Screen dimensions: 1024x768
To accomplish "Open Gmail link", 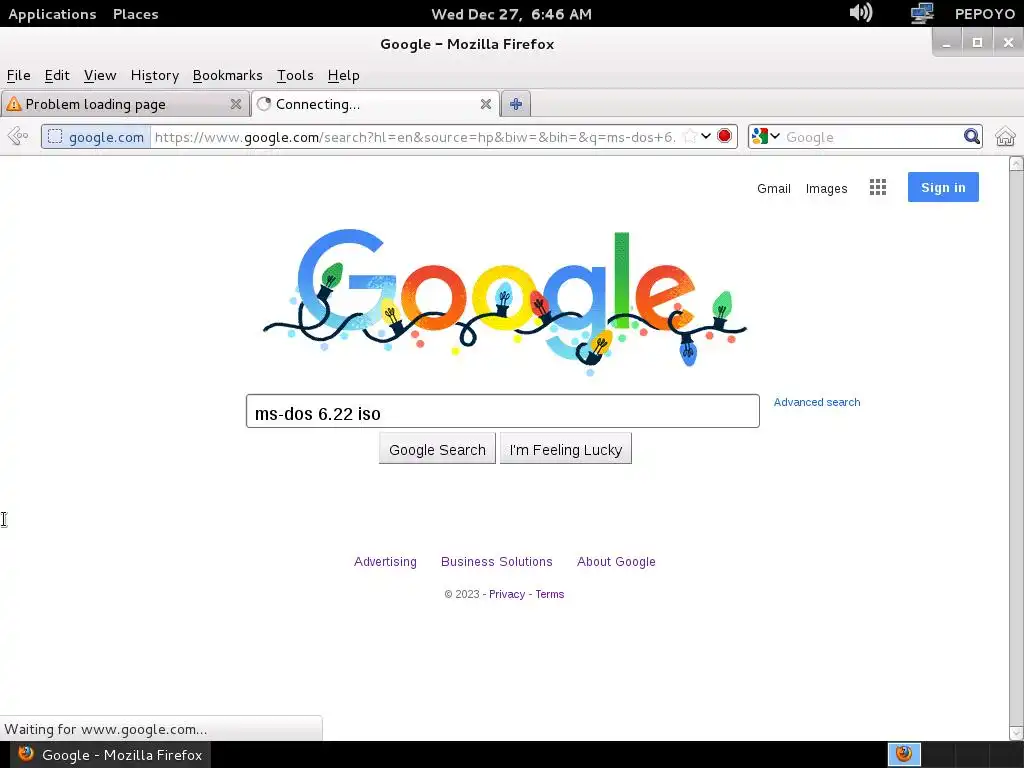I will 773,189.
